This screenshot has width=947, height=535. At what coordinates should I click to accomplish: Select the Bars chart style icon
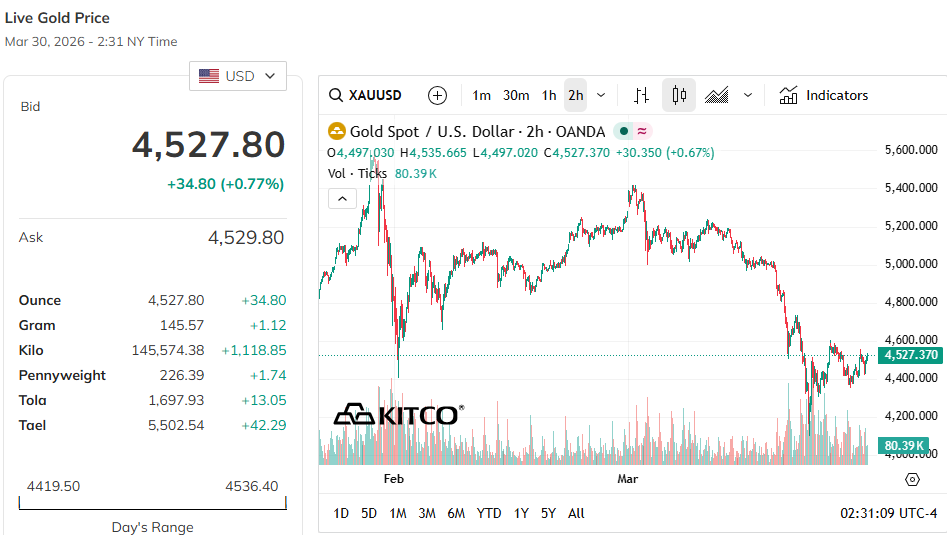(x=642, y=96)
